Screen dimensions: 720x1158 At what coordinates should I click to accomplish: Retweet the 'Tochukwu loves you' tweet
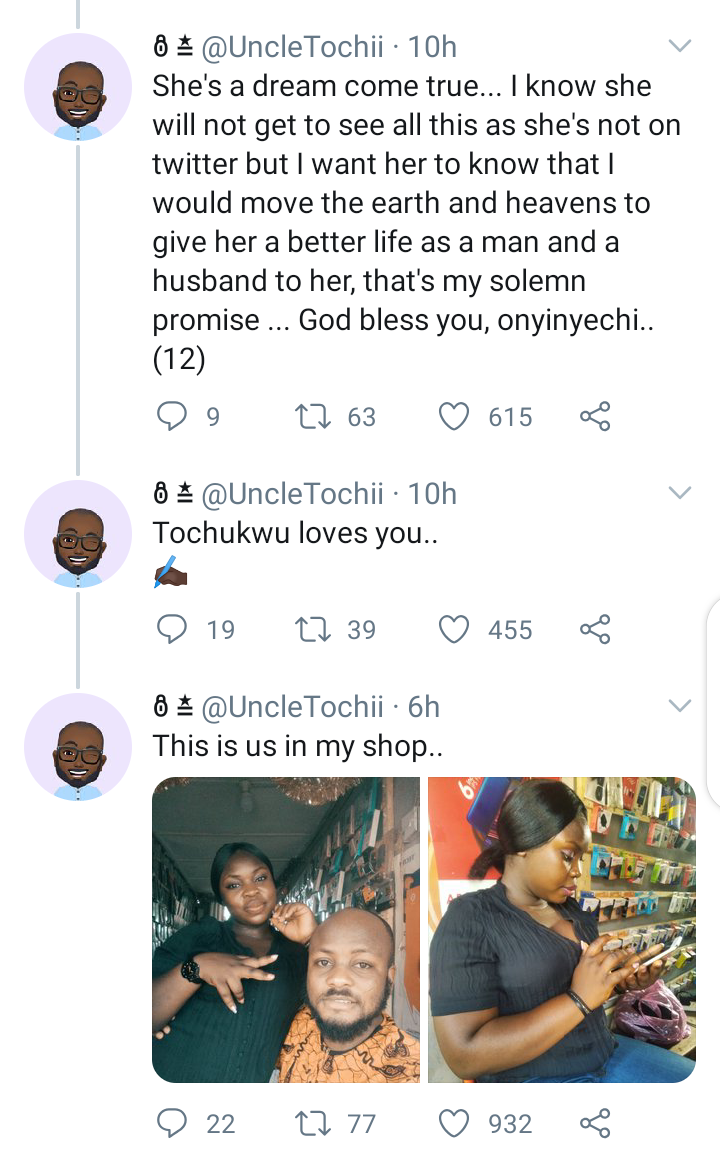tap(313, 629)
